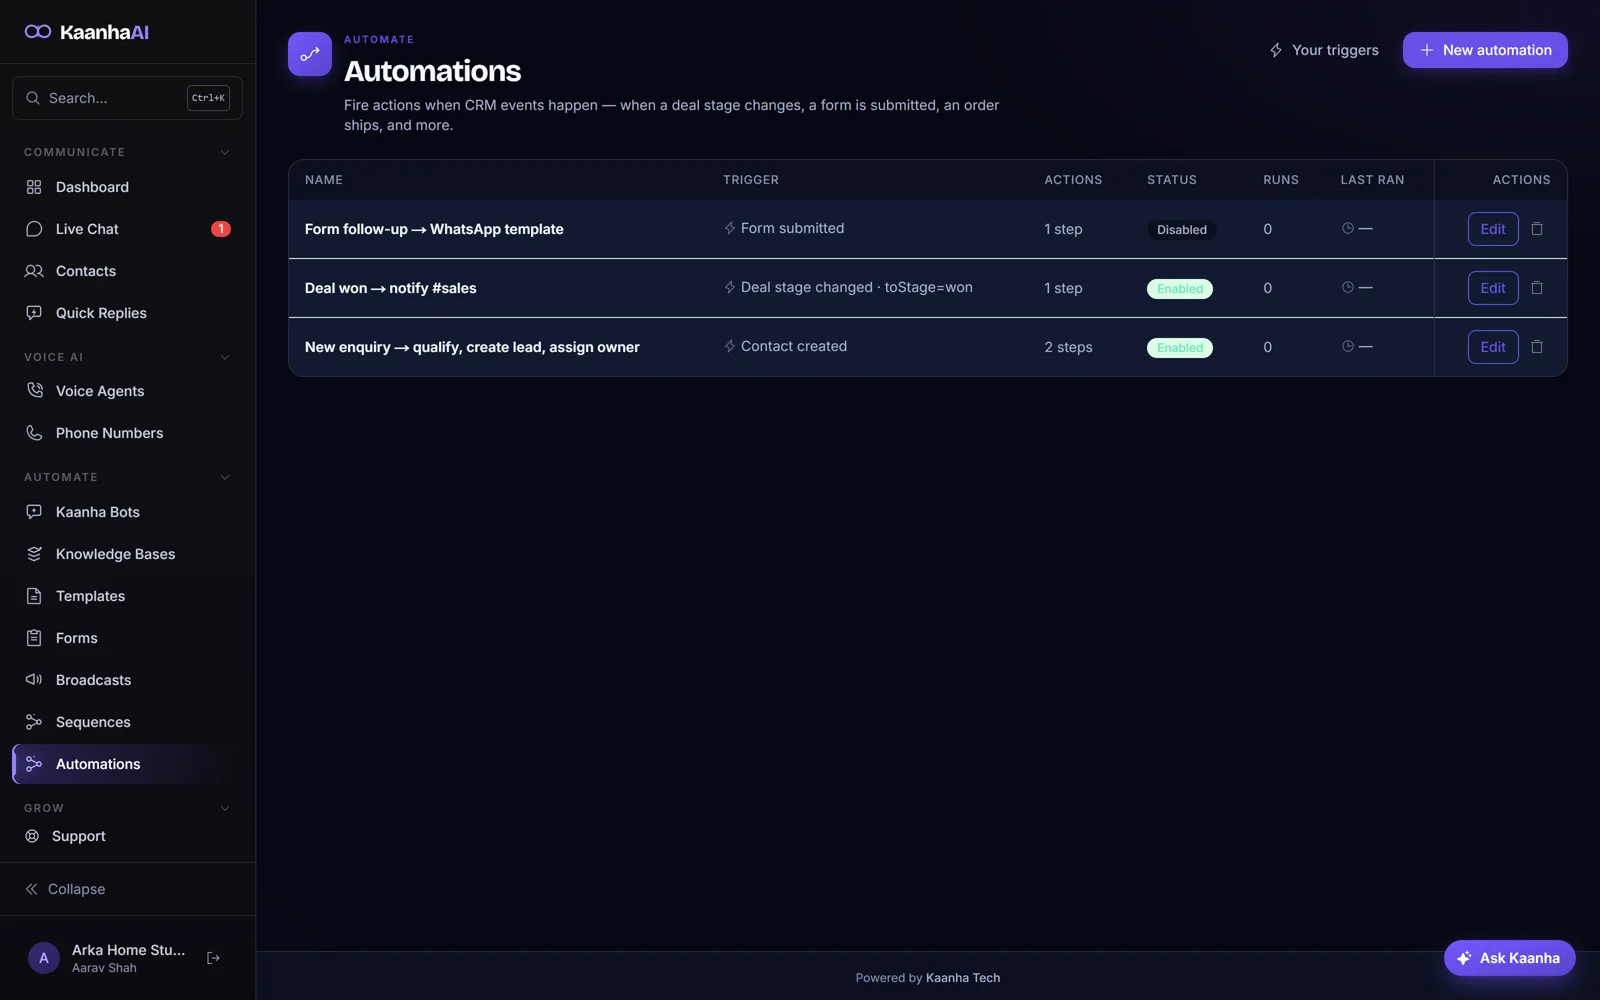Collapse the Automate section
Screen dimensions: 1600x1000
[x=225, y=477]
